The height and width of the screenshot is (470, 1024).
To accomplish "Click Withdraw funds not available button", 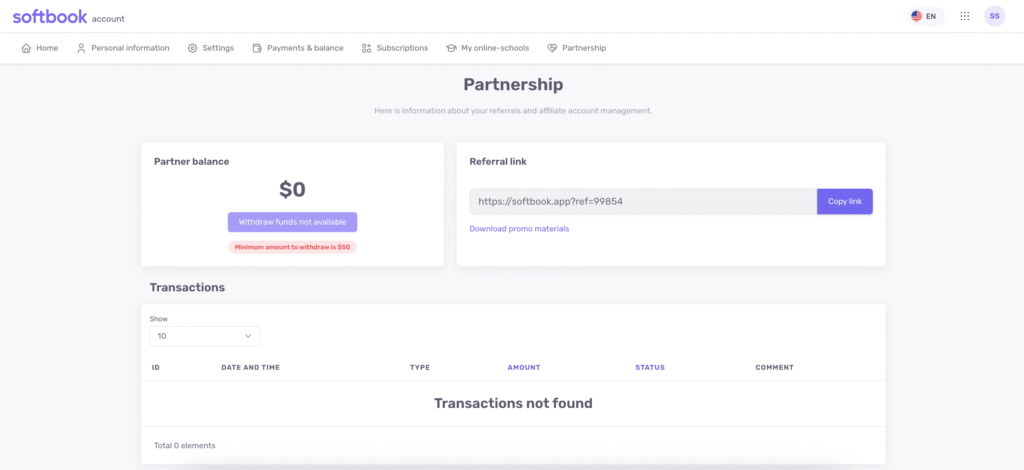I will pyautogui.click(x=293, y=222).
